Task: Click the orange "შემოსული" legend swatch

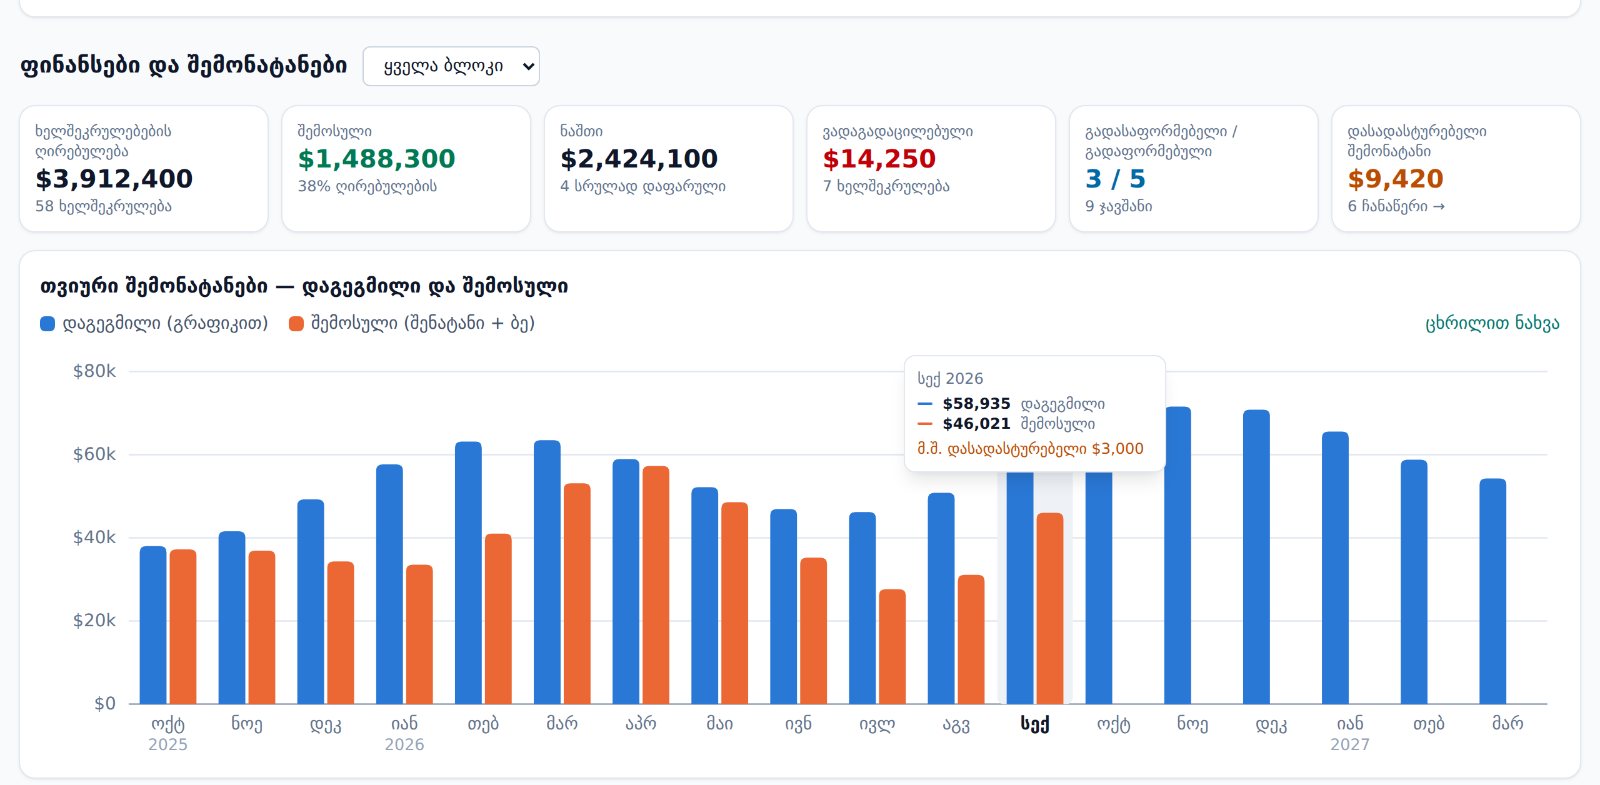Action: 296,323
